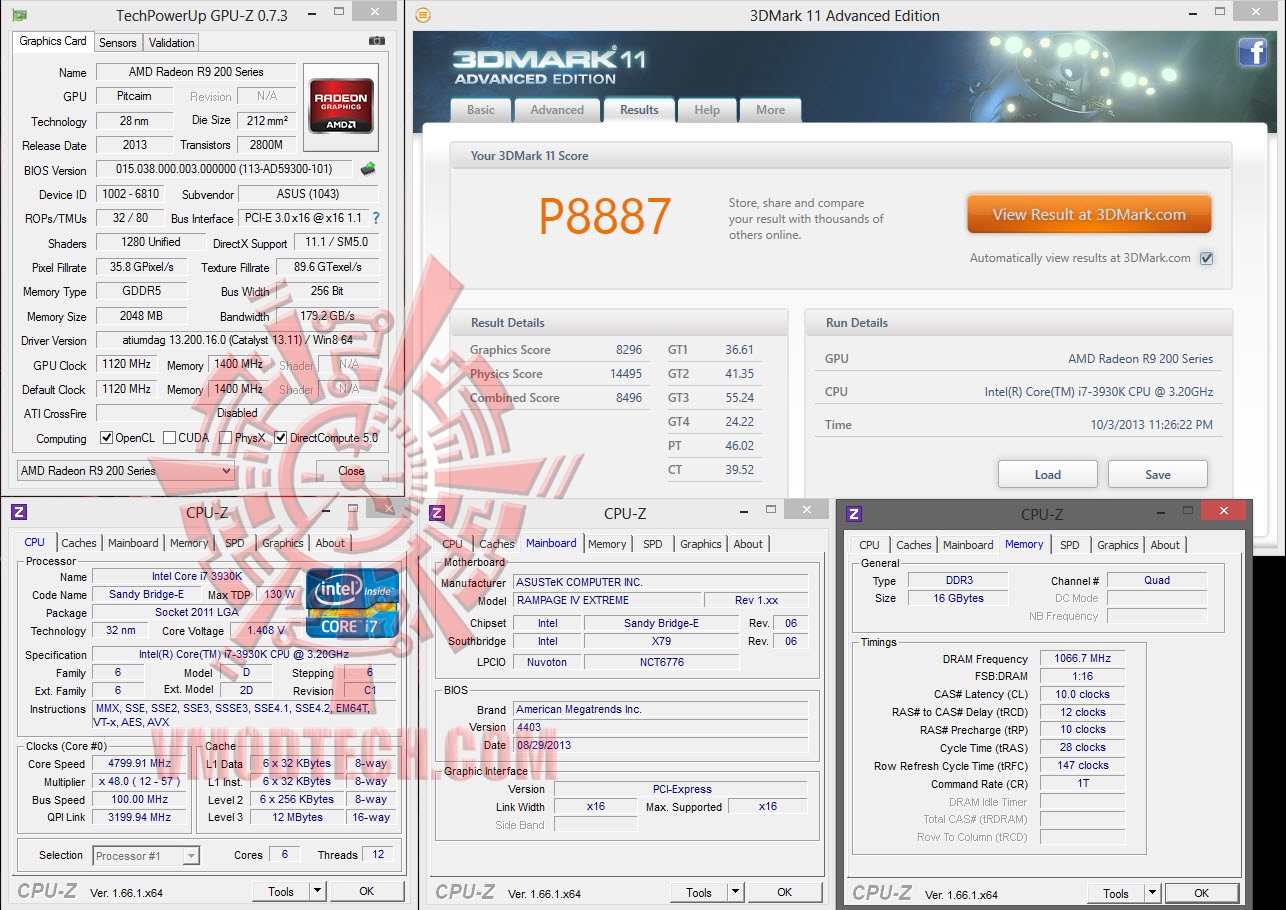Select Caches tab in CPU-Z CPU window
Viewport: 1286px width, 910px height.
(79, 543)
